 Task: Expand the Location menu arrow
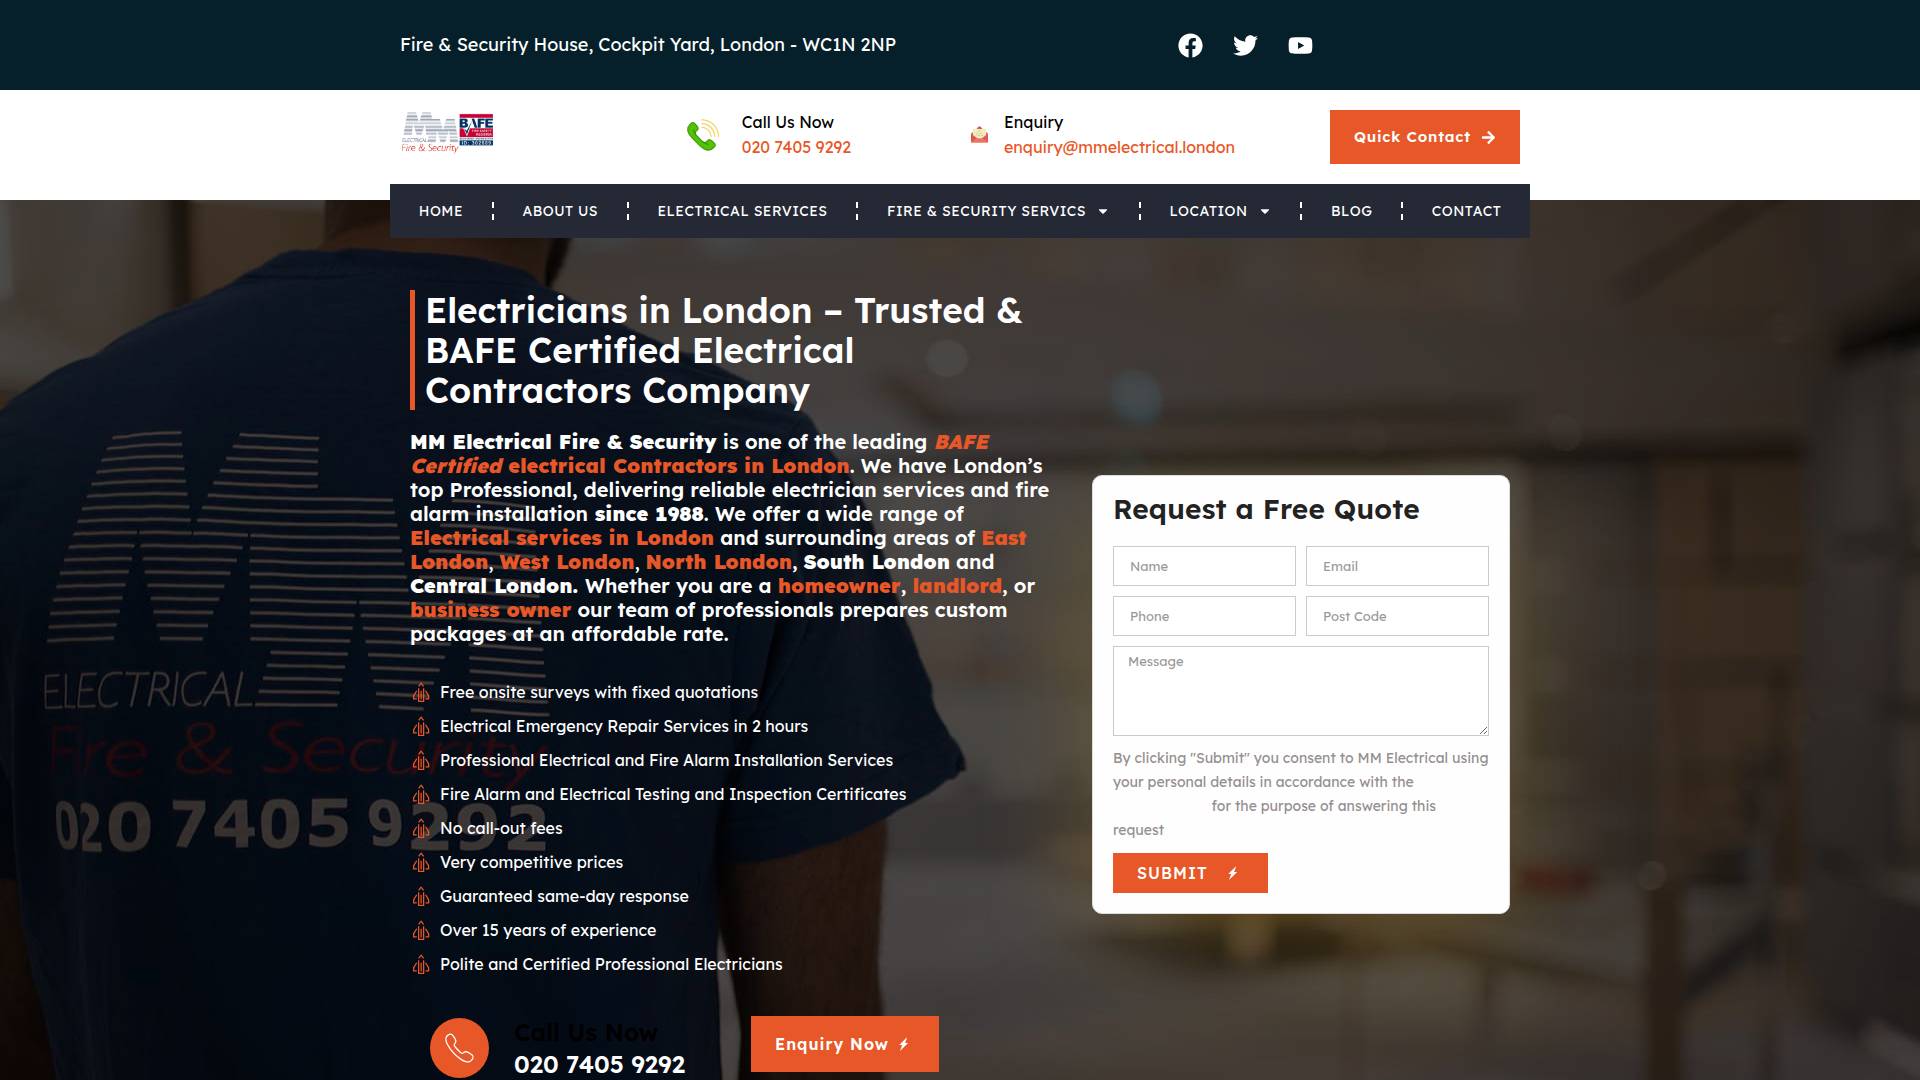(x=1265, y=211)
